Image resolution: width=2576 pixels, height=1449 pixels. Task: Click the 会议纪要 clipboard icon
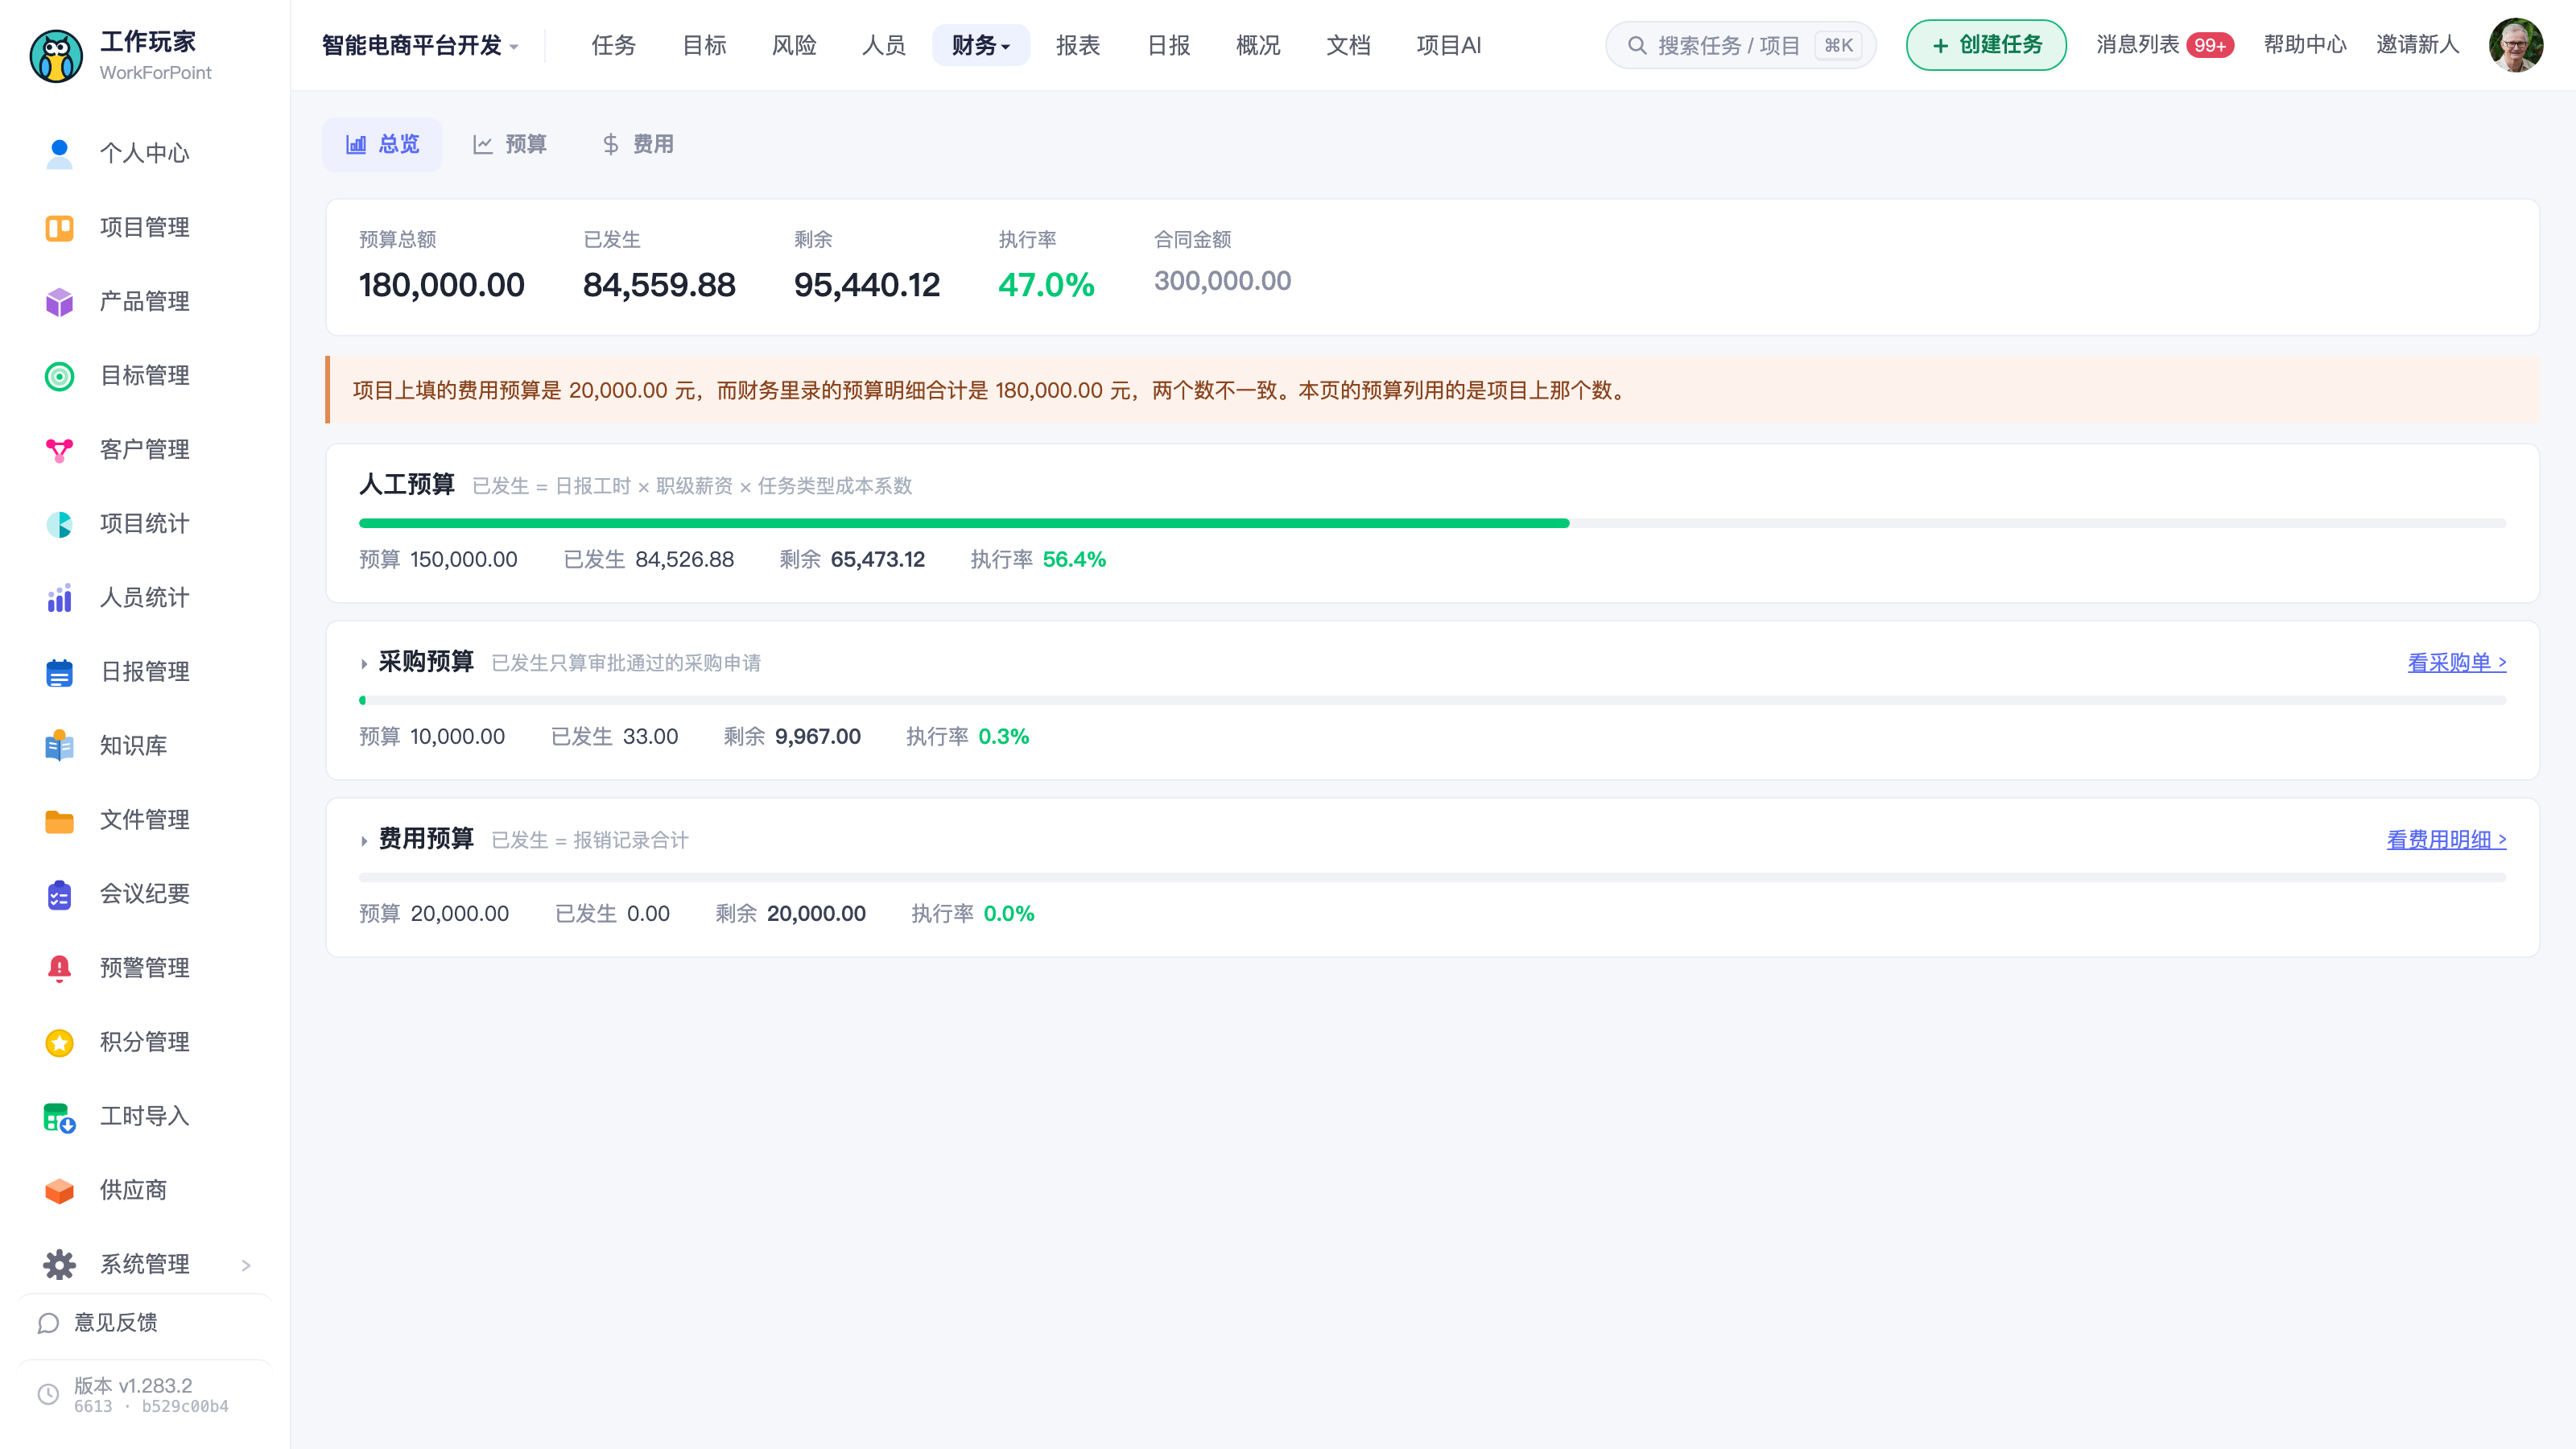coord(59,894)
